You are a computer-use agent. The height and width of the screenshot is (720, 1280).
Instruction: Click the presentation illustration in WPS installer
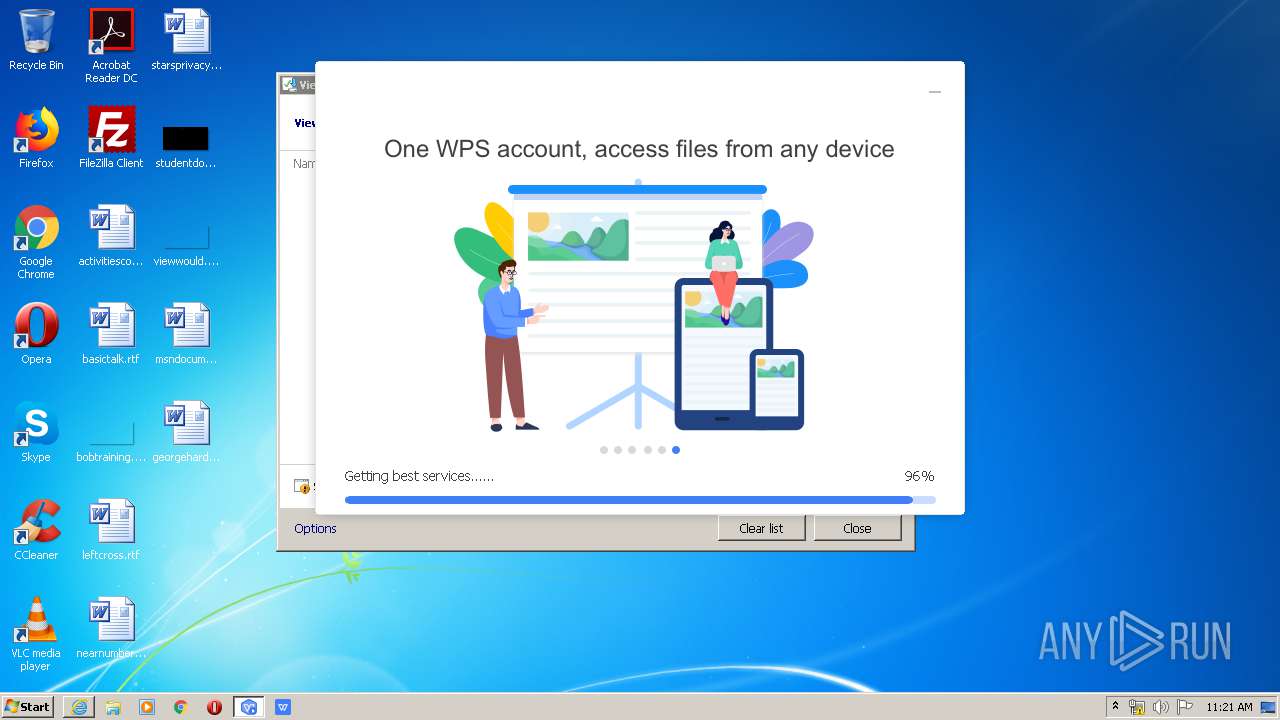tap(634, 306)
